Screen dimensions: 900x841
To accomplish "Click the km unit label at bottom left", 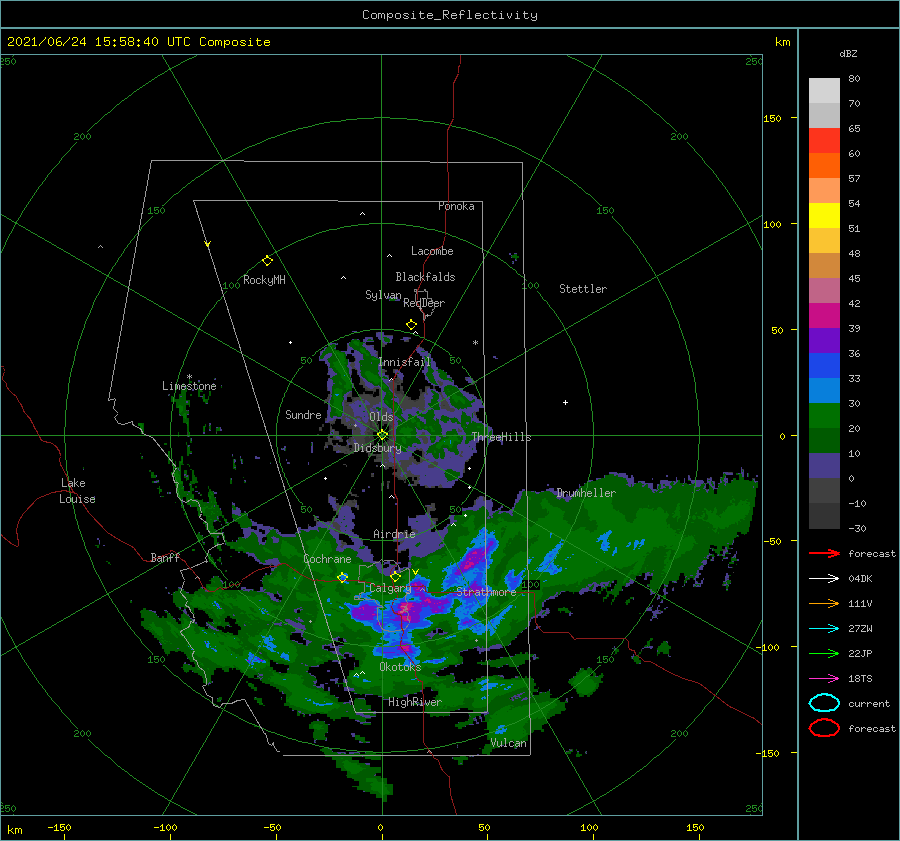I will (x=14, y=830).
